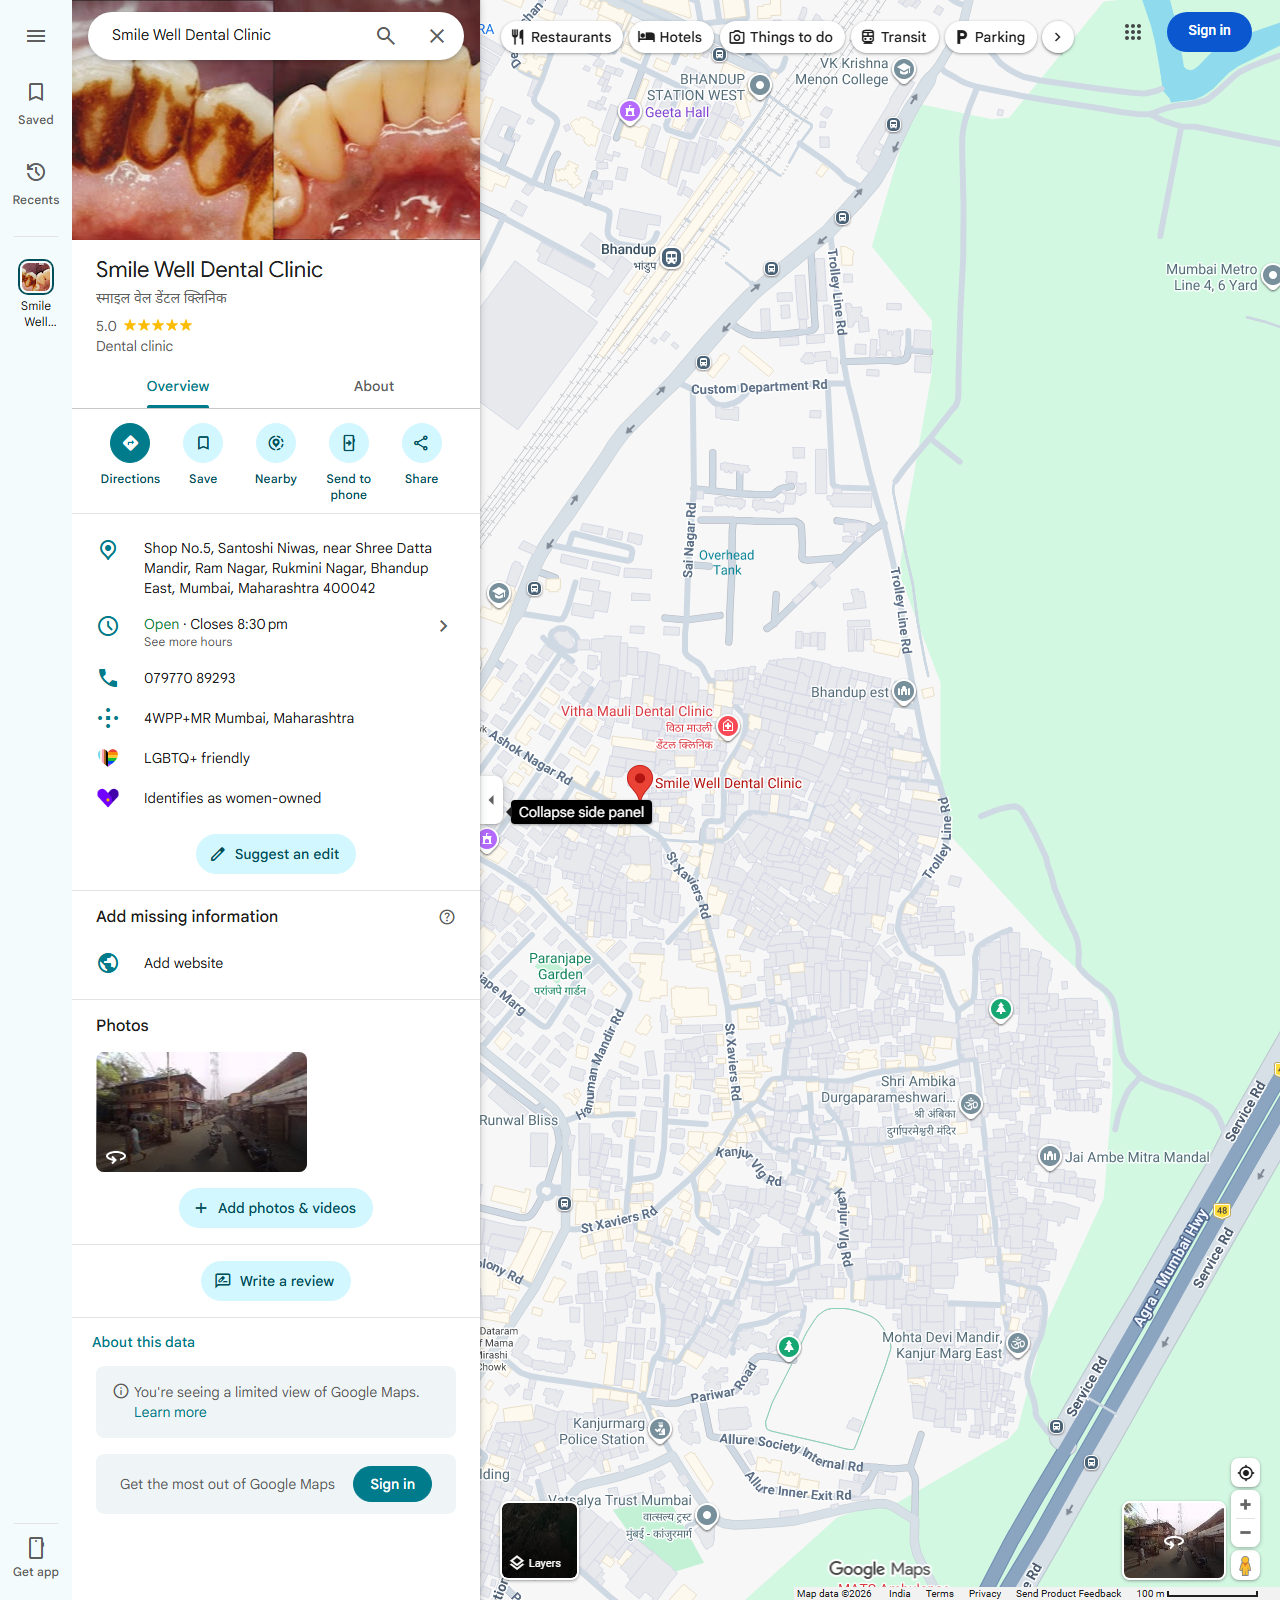Click the Save bookmark icon
Viewport: 1280px width, 1600px height.
[x=203, y=443]
